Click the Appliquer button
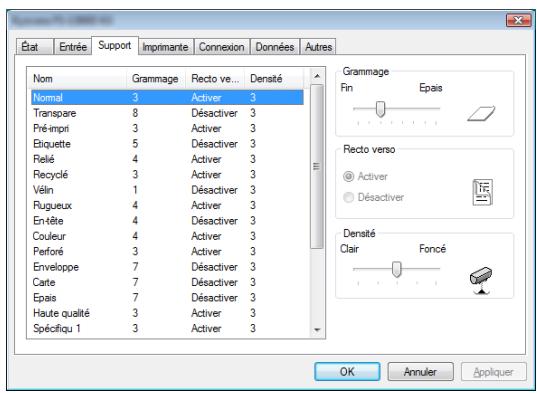The image size is (537, 393). click(x=494, y=371)
